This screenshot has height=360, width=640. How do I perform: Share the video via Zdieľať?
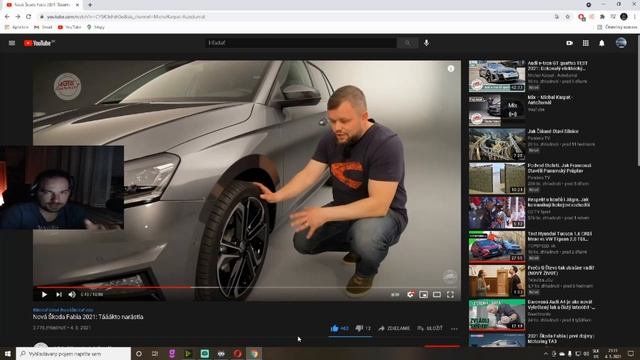tap(394, 328)
